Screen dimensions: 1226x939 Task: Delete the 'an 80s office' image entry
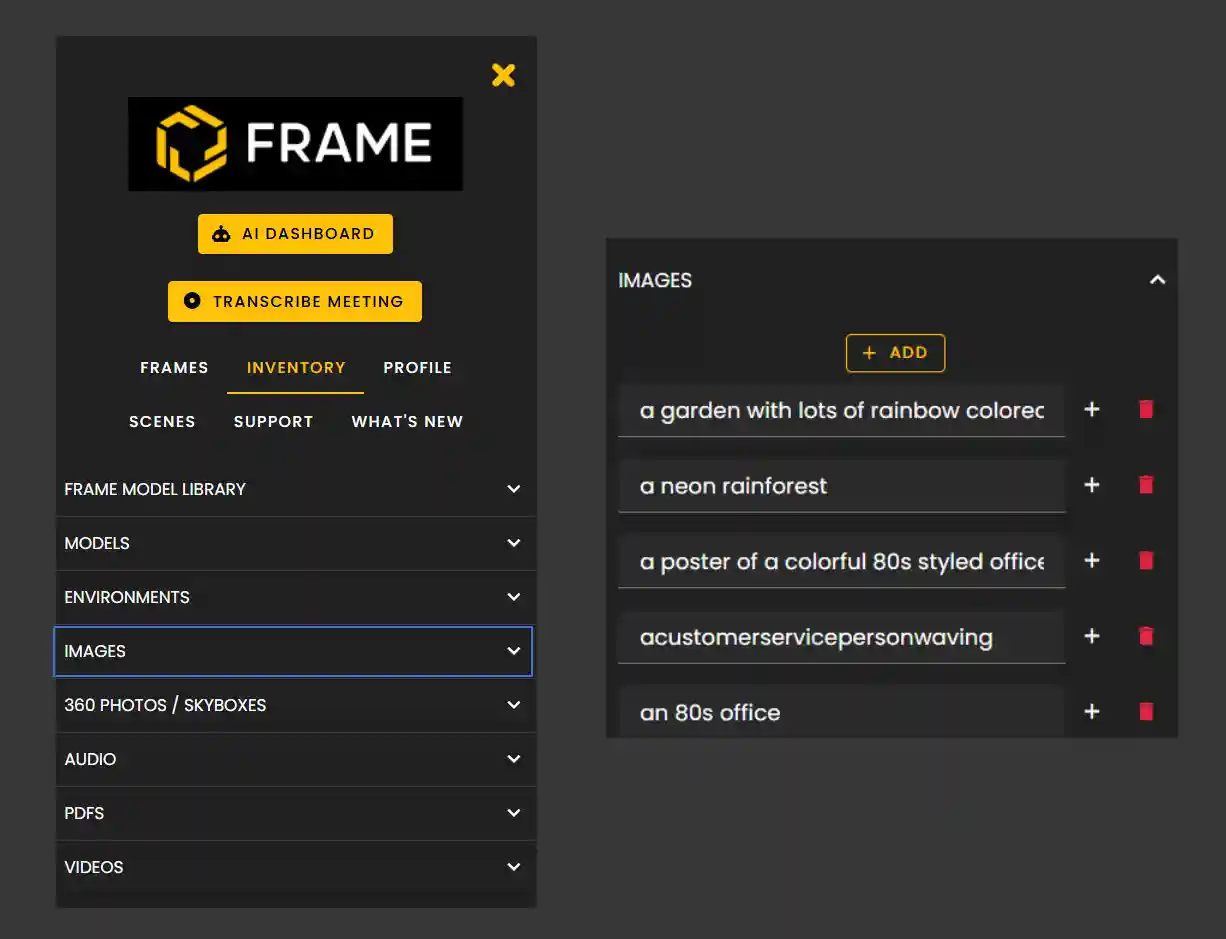click(1145, 712)
